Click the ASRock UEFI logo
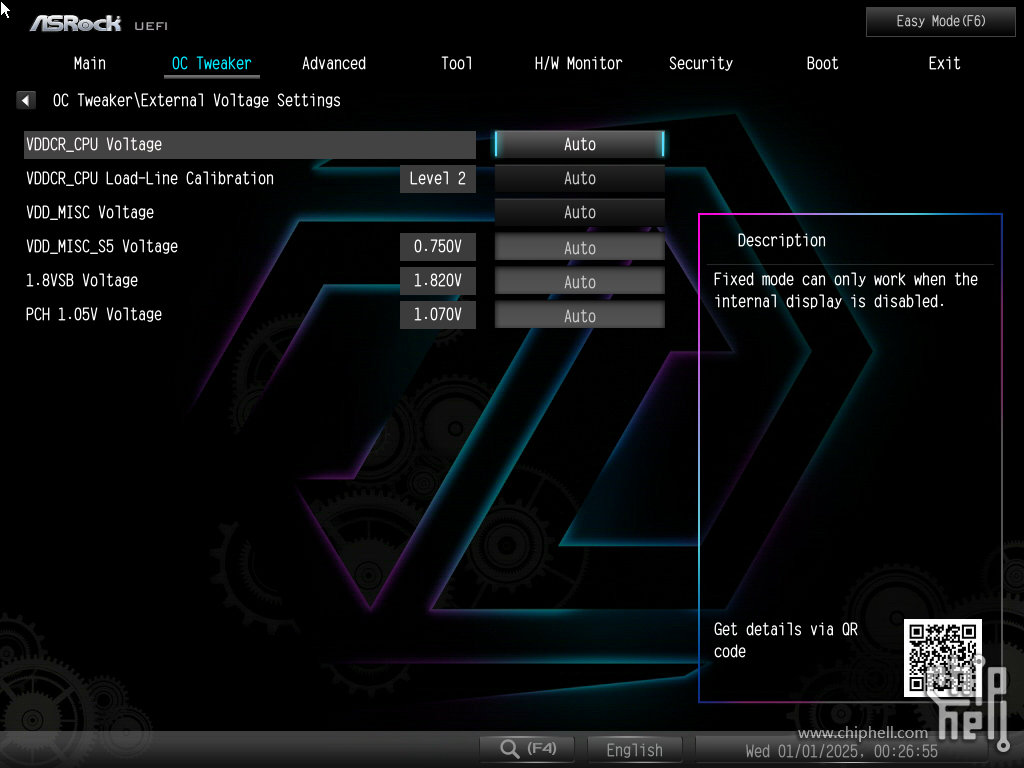This screenshot has width=1024, height=768. [98, 23]
